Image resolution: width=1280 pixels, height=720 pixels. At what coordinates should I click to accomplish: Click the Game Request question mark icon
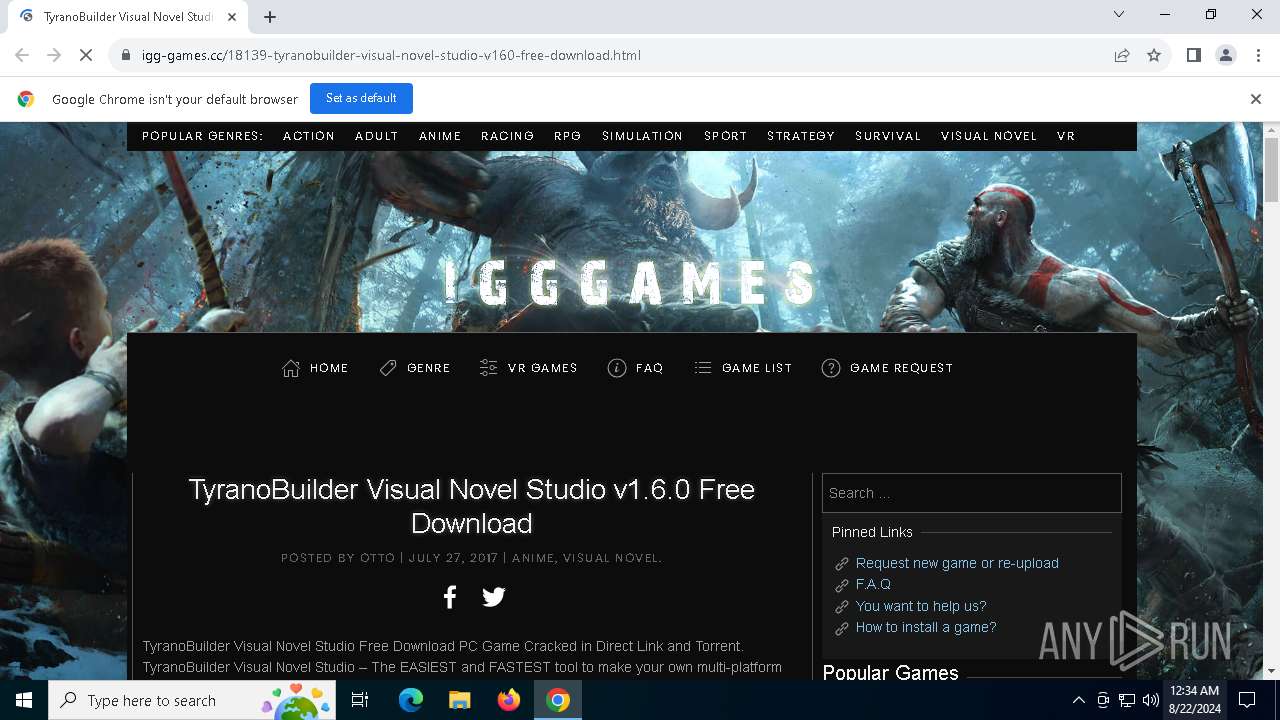pos(831,368)
